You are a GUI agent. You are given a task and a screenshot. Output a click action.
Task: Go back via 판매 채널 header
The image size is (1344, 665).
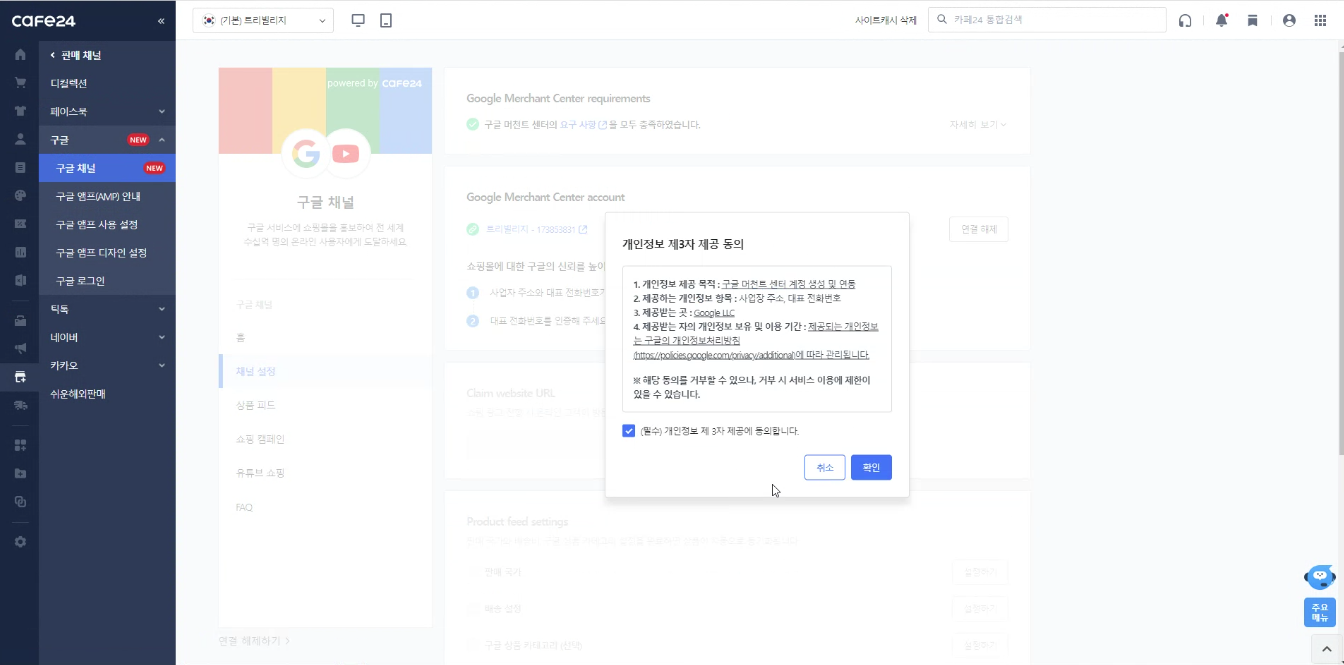[76, 55]
